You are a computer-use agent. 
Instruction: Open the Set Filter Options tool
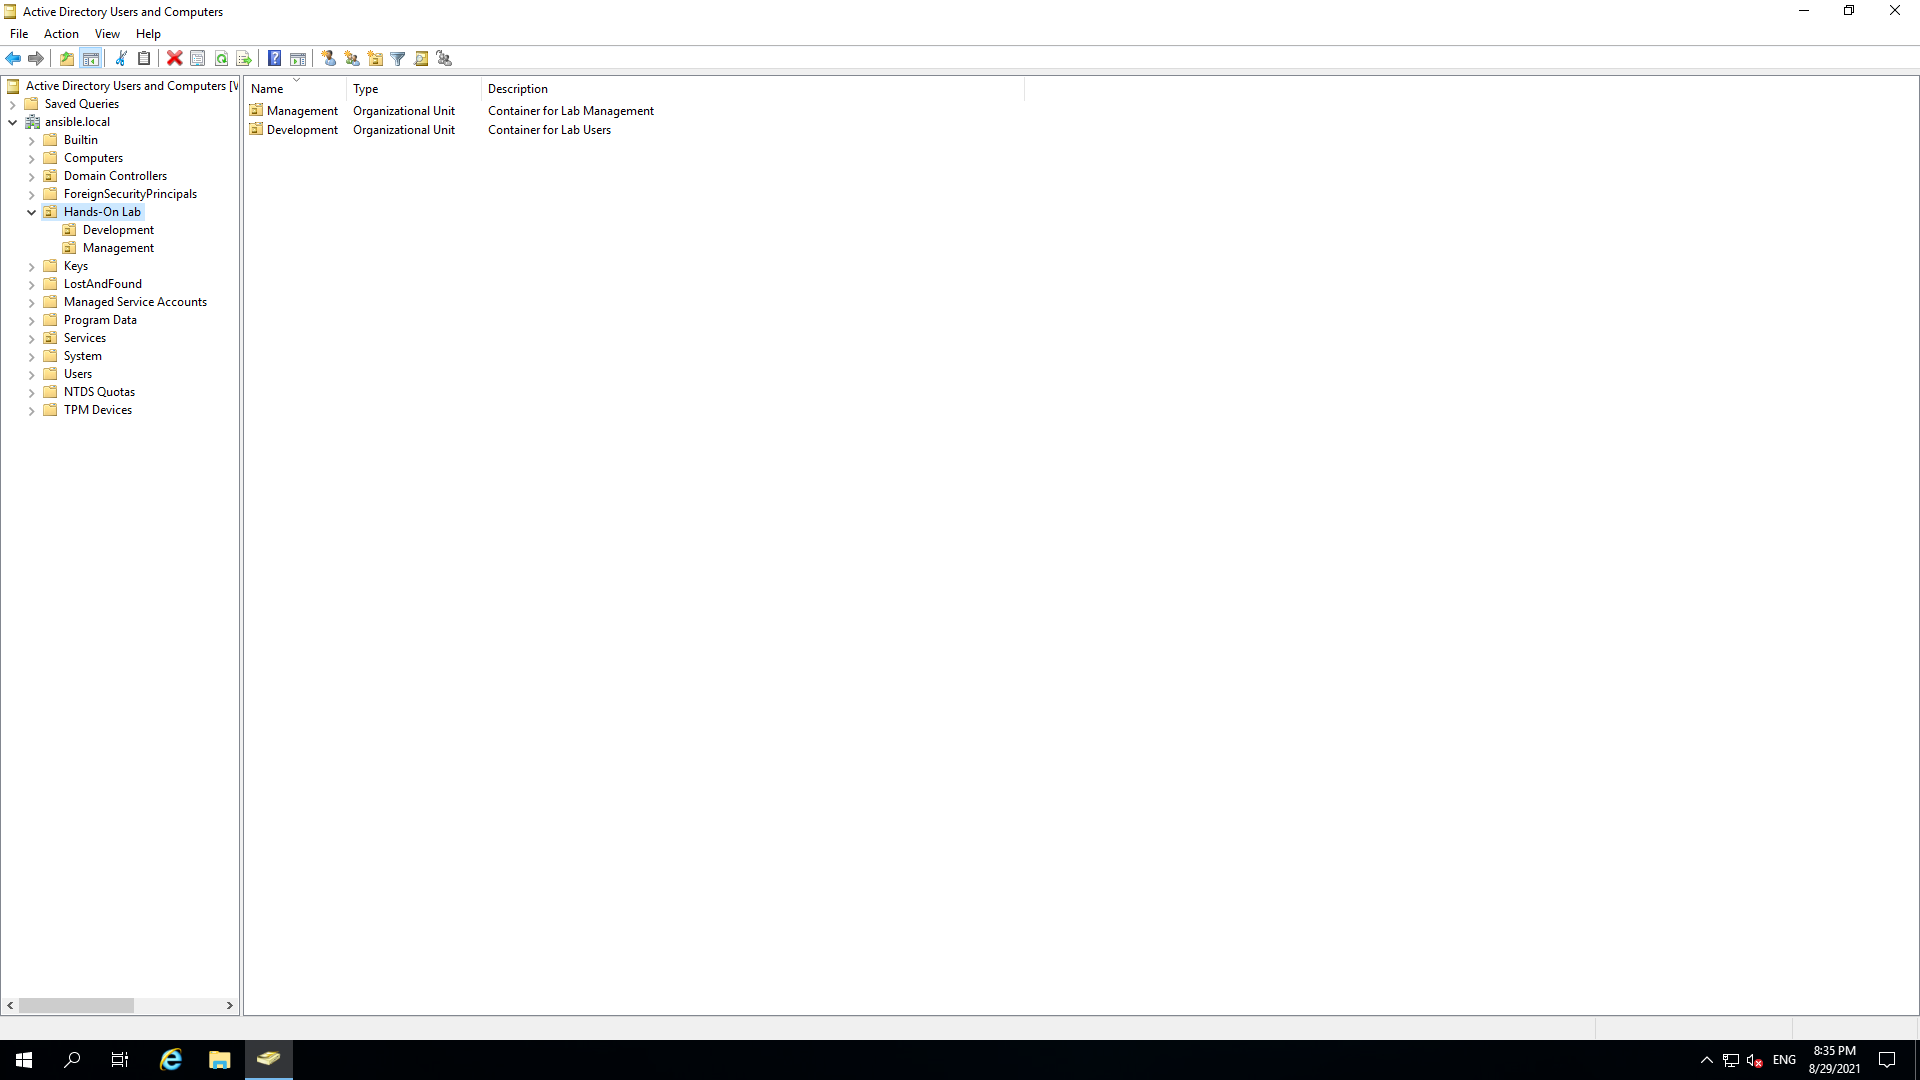tap(398, 59)
